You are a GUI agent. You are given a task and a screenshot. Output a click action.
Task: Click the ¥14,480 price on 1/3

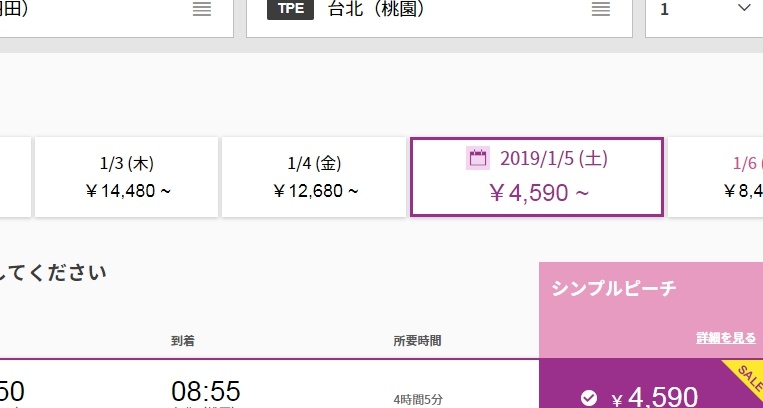point(127,191)
